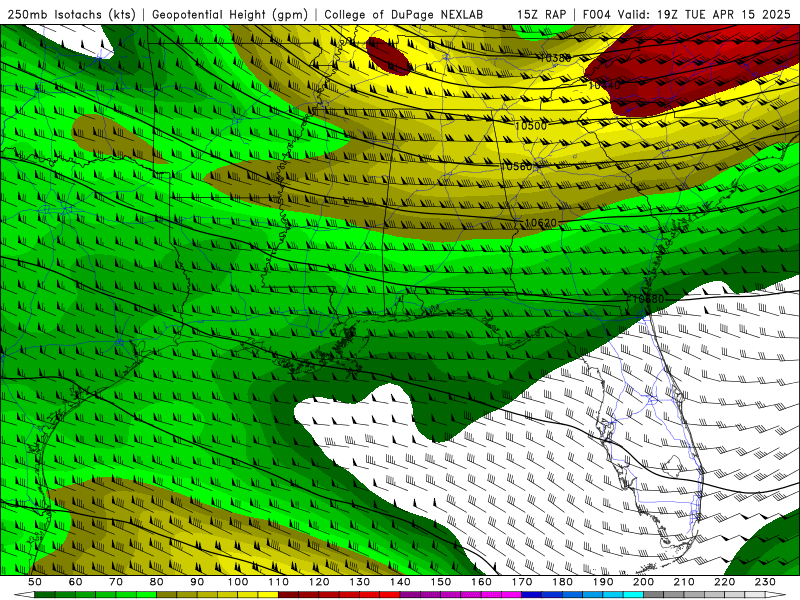Viewport: 800px width, 600px height.
Task: Click the 190 value on the color scale
Action: tap(603, 582)
